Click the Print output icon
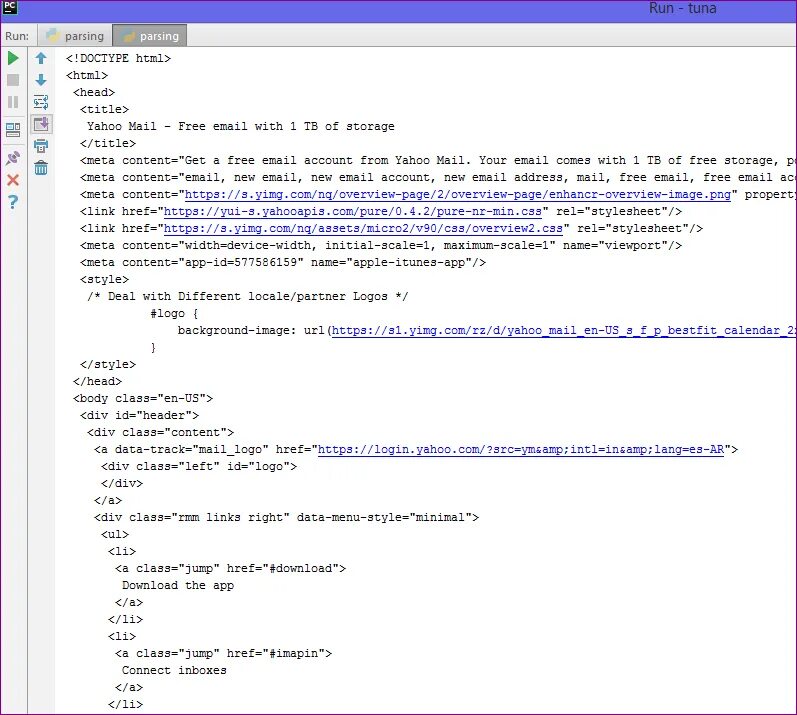Screen dimensions: 797x715 (x=41, y=146)
